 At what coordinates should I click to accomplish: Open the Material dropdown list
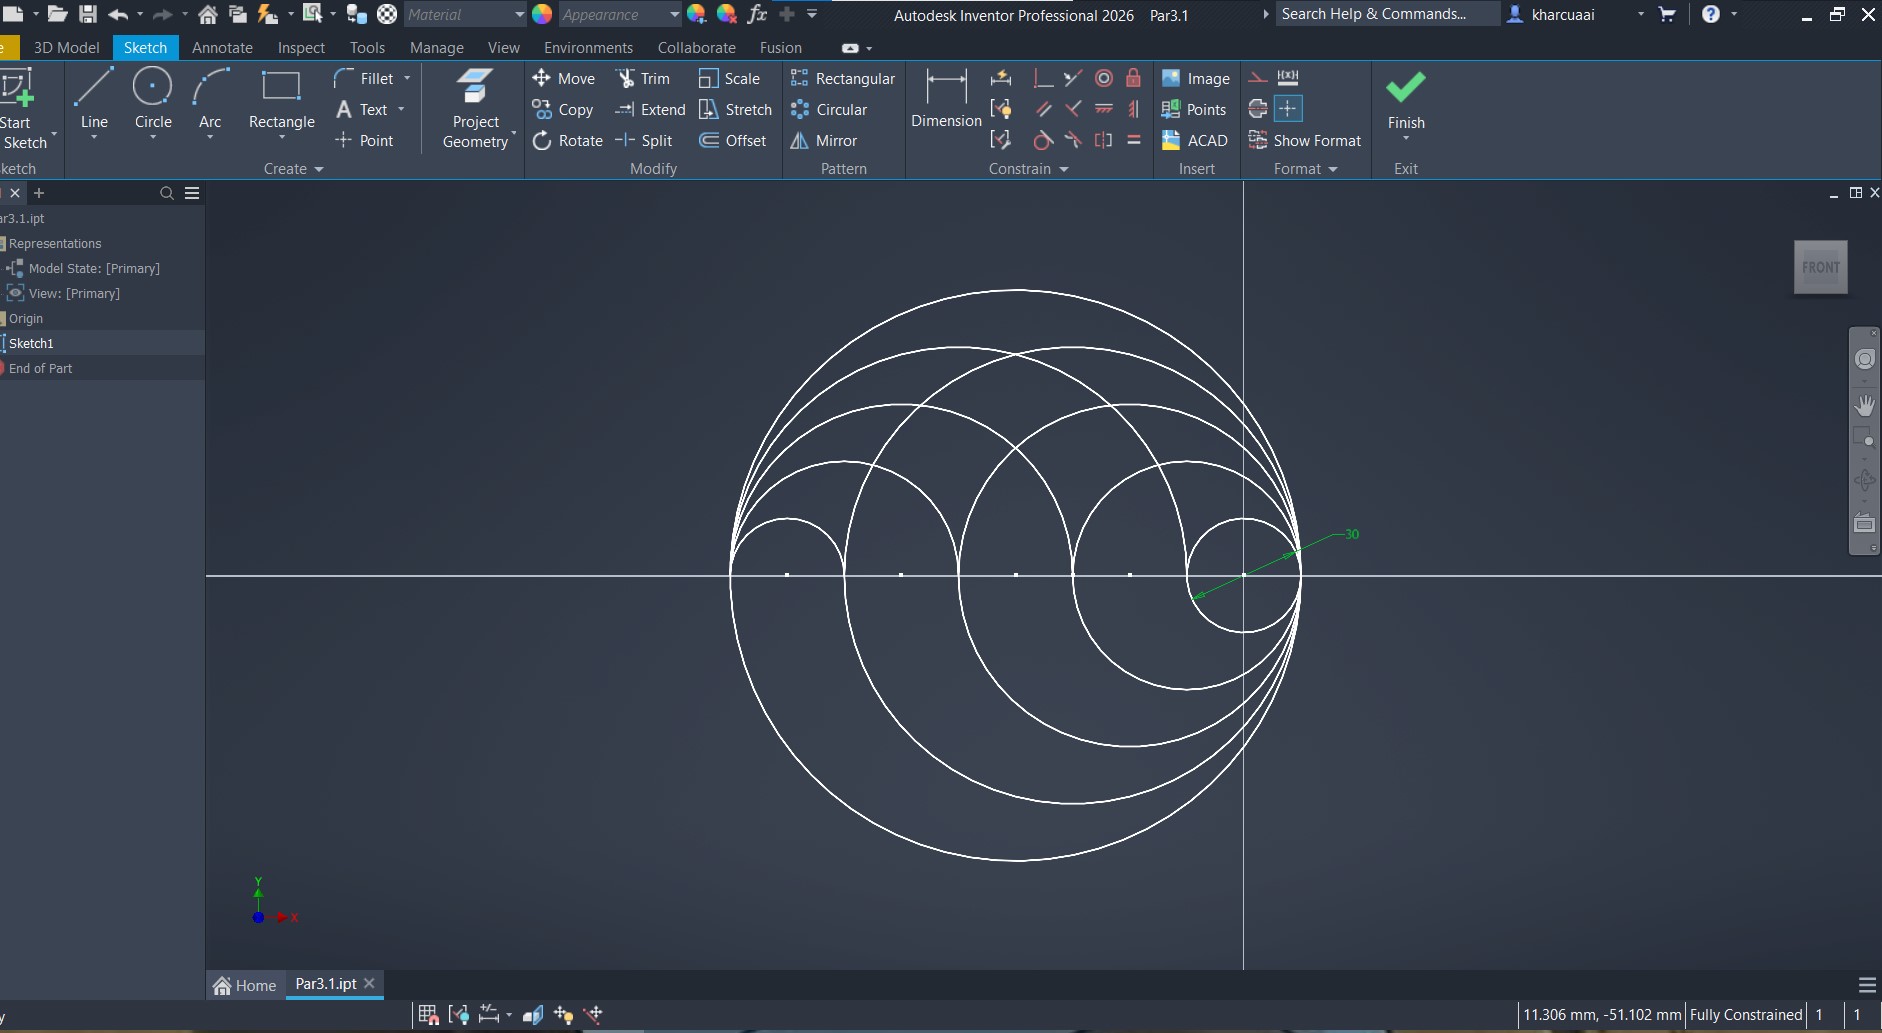click(519, 15)
